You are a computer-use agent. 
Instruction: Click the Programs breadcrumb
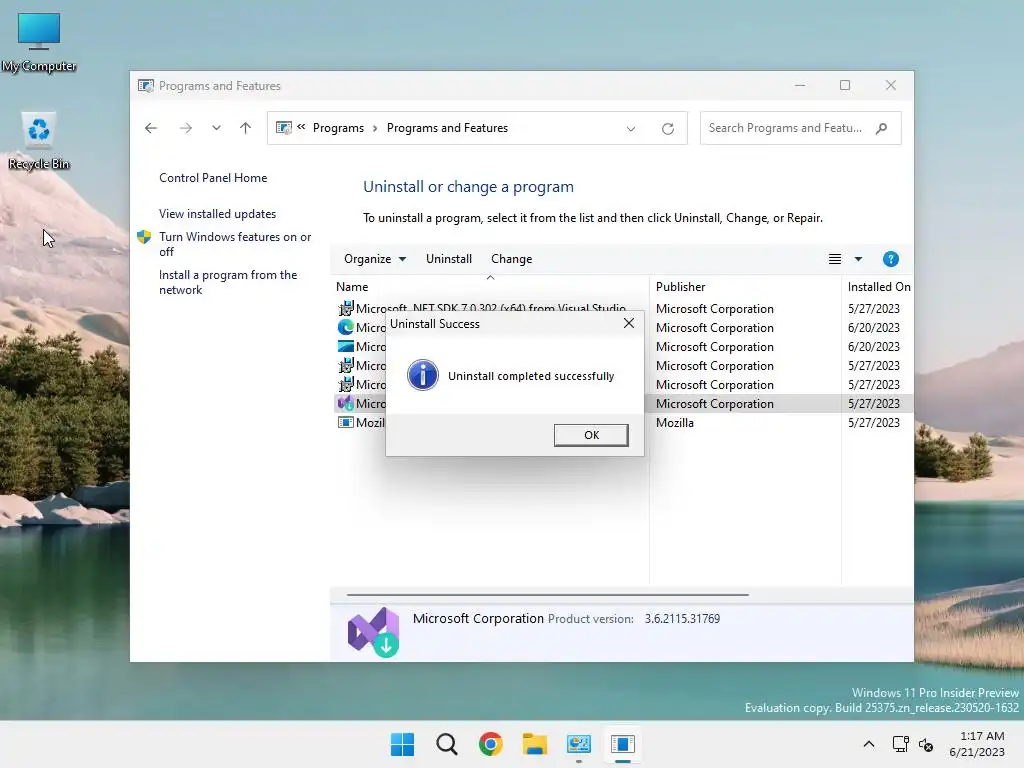pyautogui.click(x=338, y=128)
